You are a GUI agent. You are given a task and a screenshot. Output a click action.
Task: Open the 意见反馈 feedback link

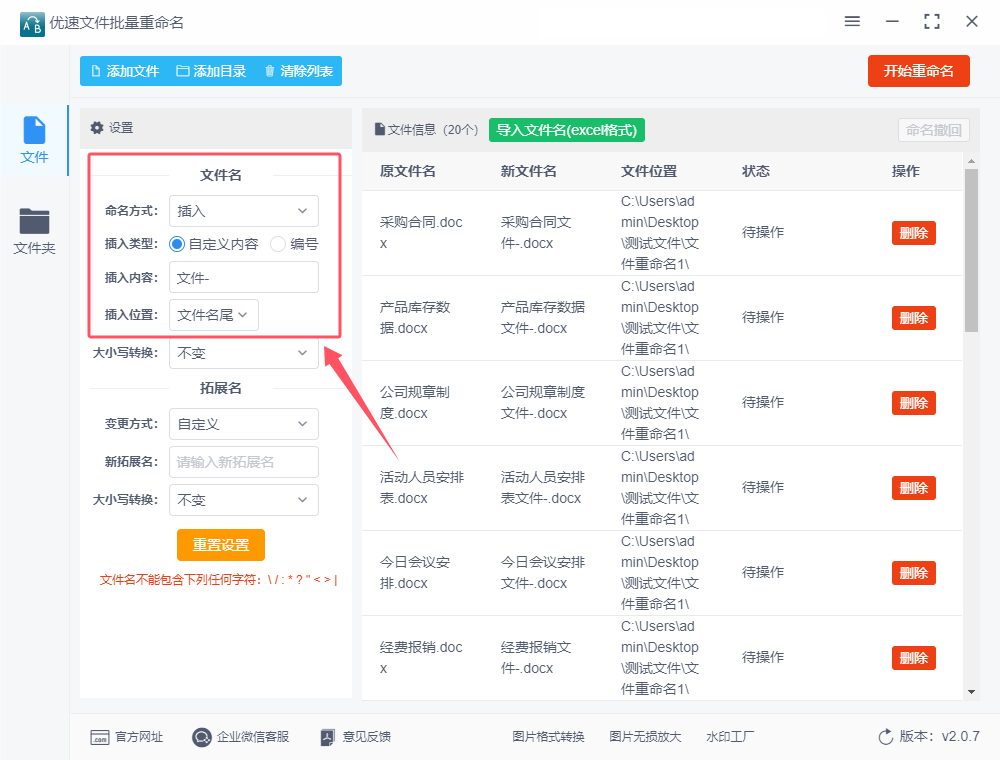pyautogui.click(x=356, y=737)
